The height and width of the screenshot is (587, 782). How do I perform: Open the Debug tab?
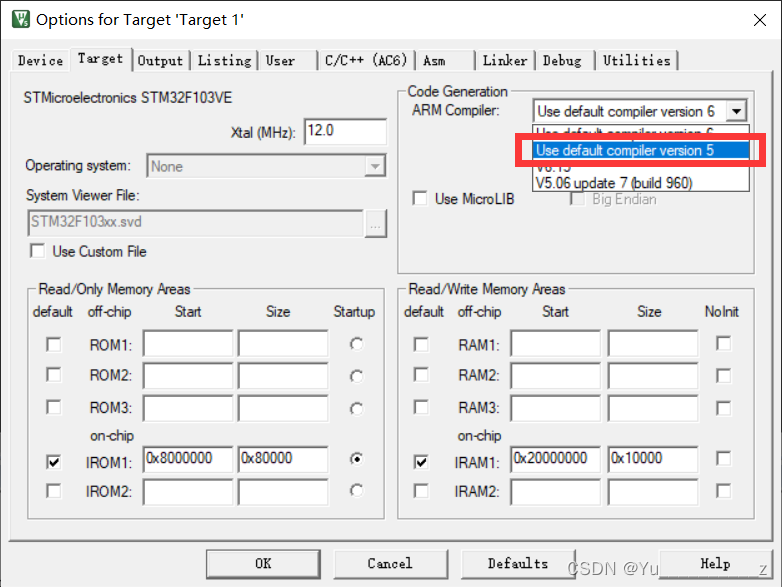565,61
